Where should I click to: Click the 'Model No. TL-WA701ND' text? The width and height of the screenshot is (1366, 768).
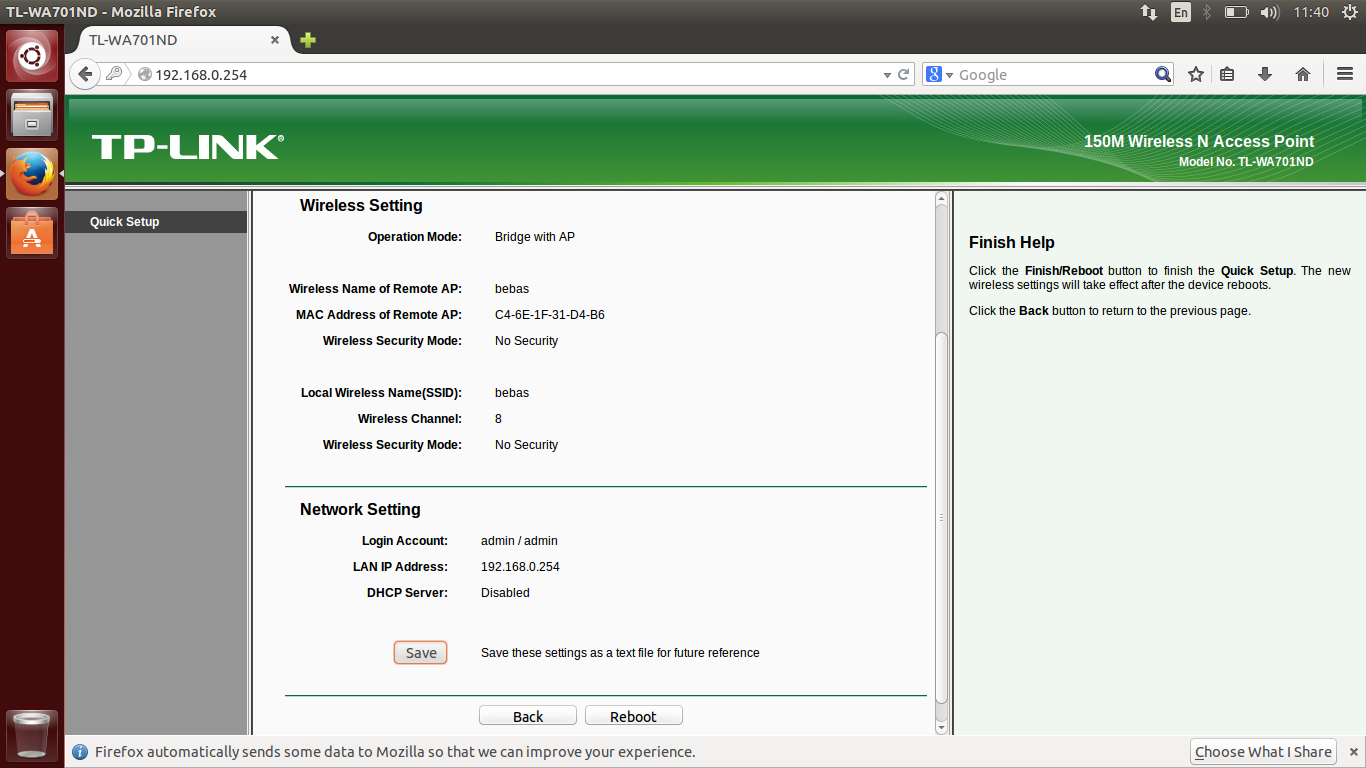[x=1246, y=161]
